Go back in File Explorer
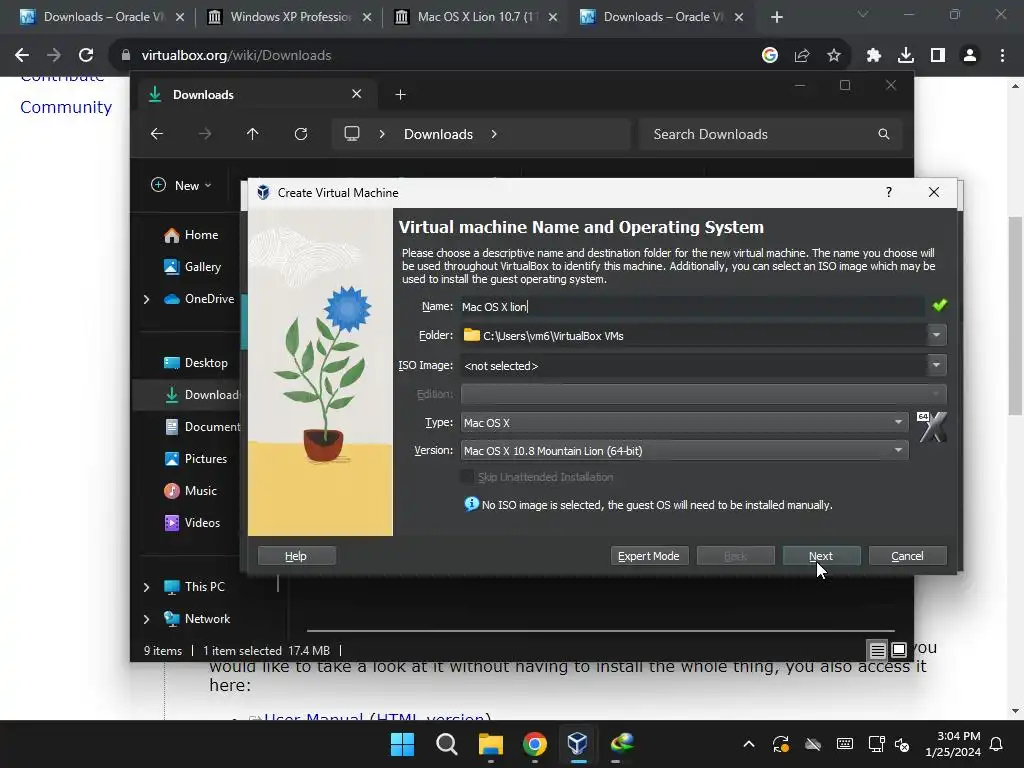1024x768 pixels. tap(157, 134)
